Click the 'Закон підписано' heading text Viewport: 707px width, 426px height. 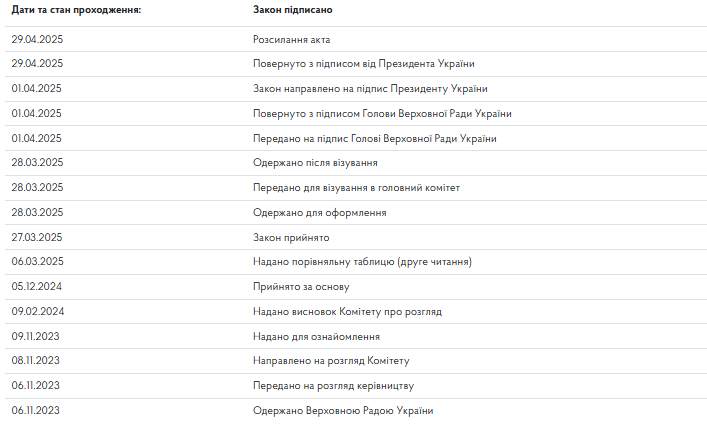[293, 9]
